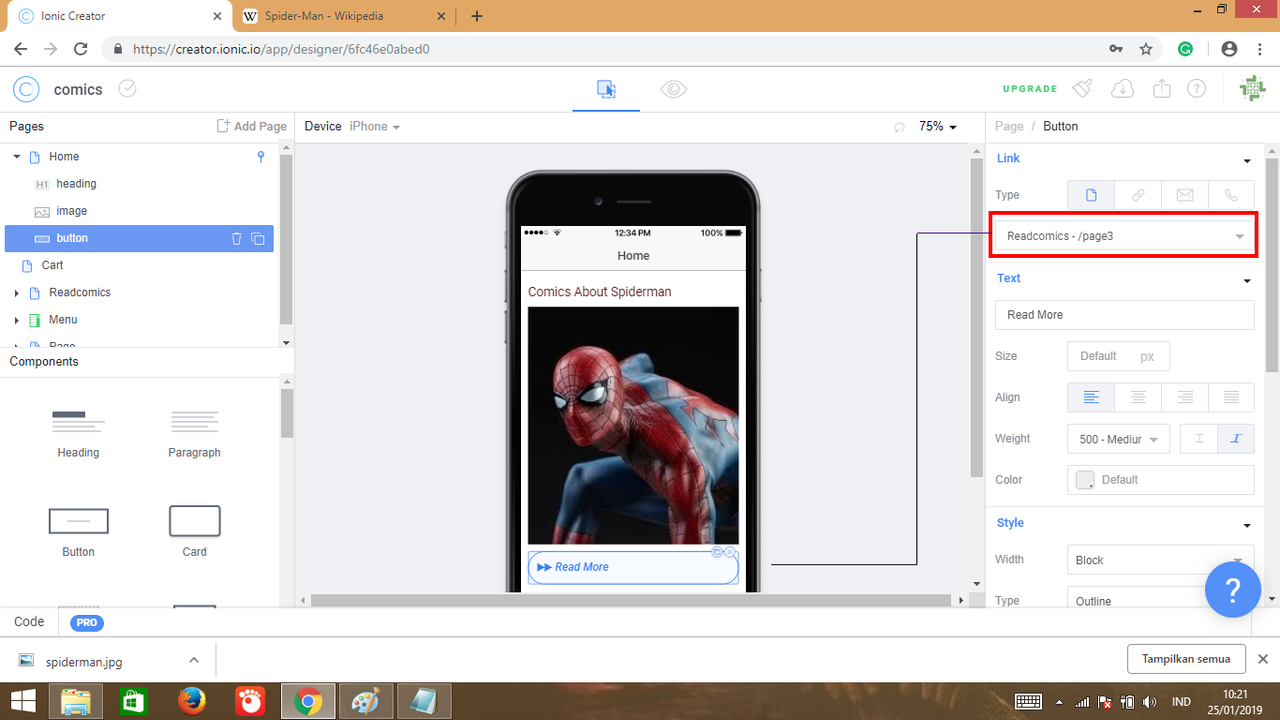Image resolution: width=1280 pixels, height=720 pixels.
Task: Select the image item under Home
Action: pos(71,211)
